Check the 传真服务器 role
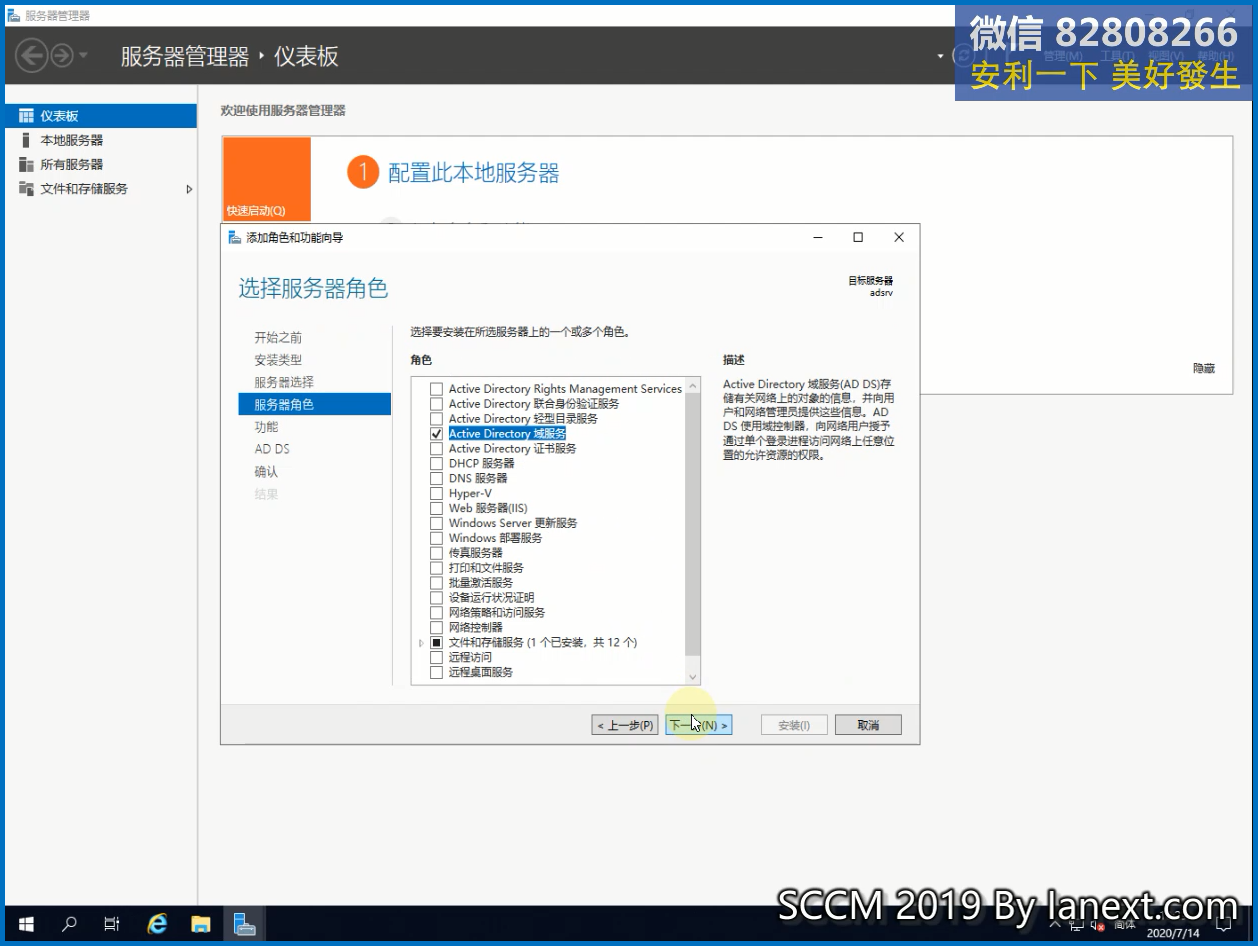The width and height of the screenshot is (1258, 946). pyautogui.click(x=436, y=553)
